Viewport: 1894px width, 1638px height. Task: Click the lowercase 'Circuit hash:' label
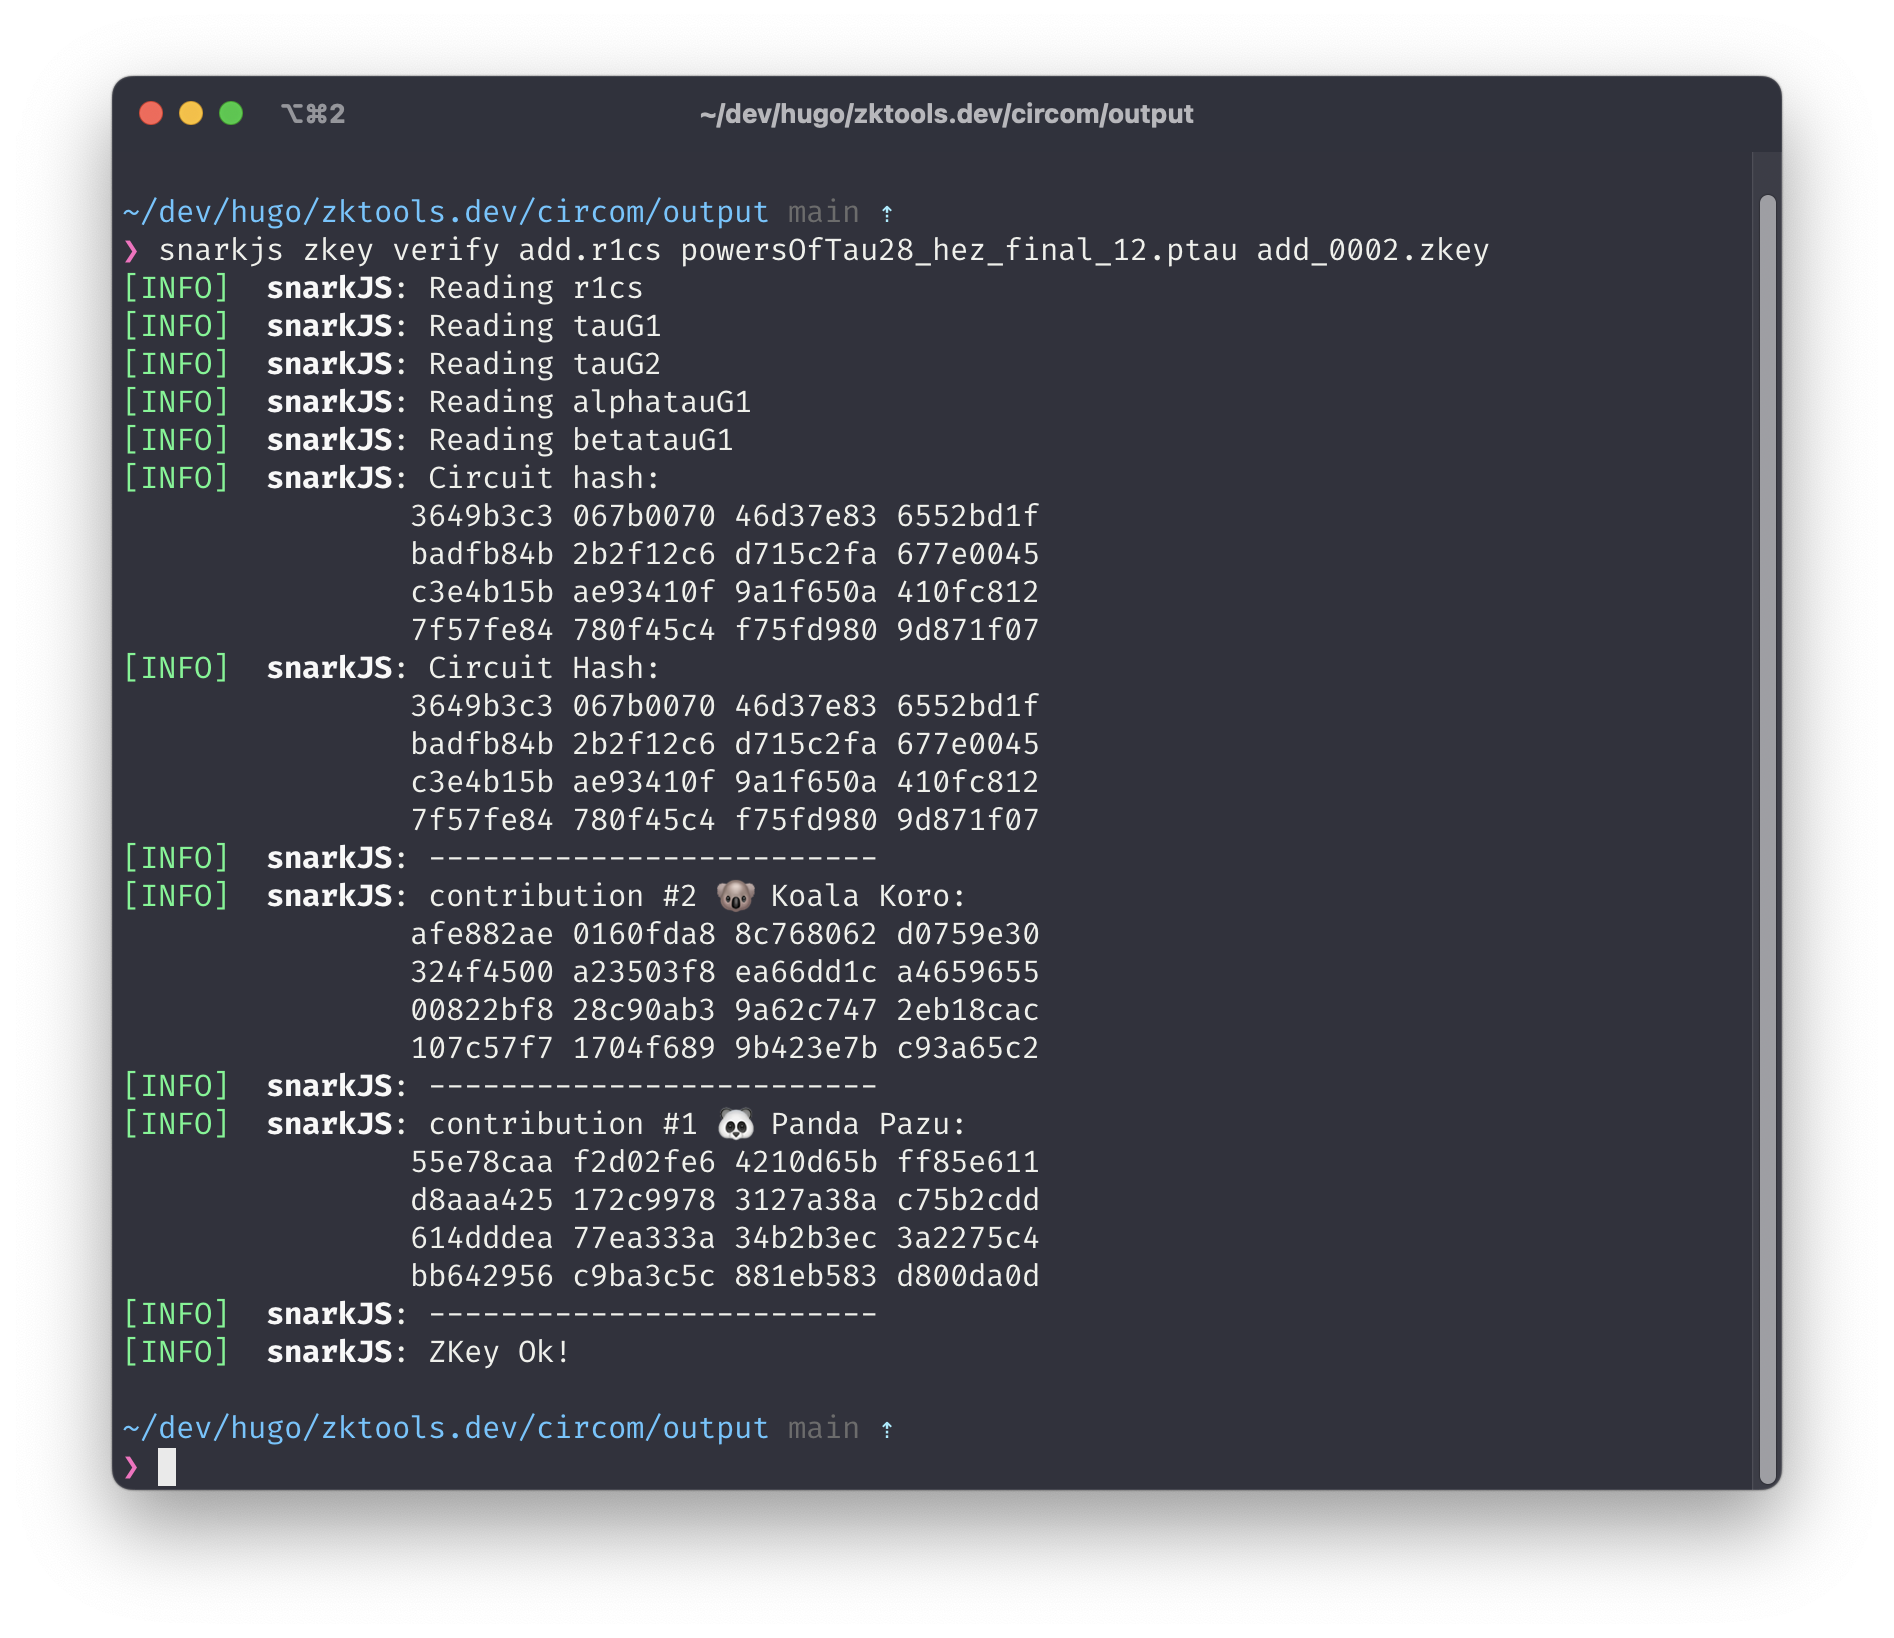click(544, 478)
